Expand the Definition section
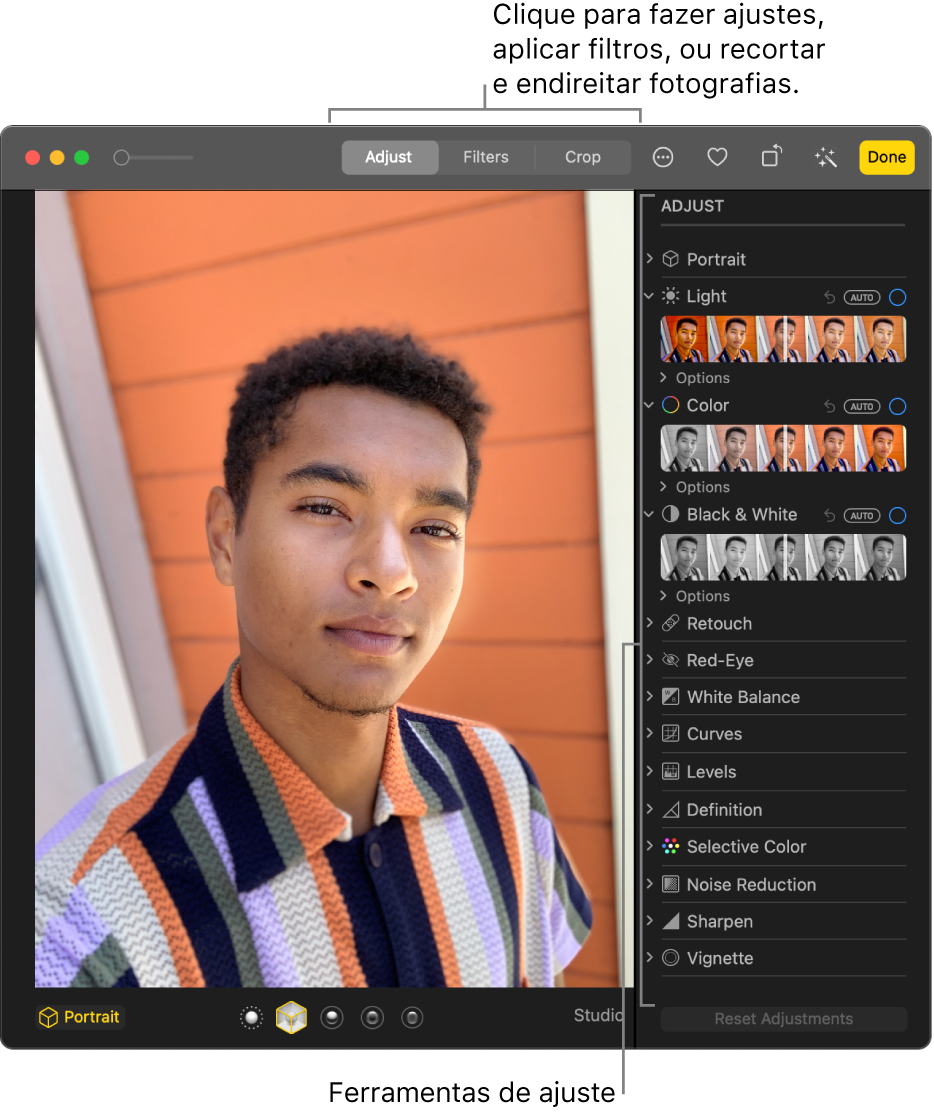 [x=649, y=809]
